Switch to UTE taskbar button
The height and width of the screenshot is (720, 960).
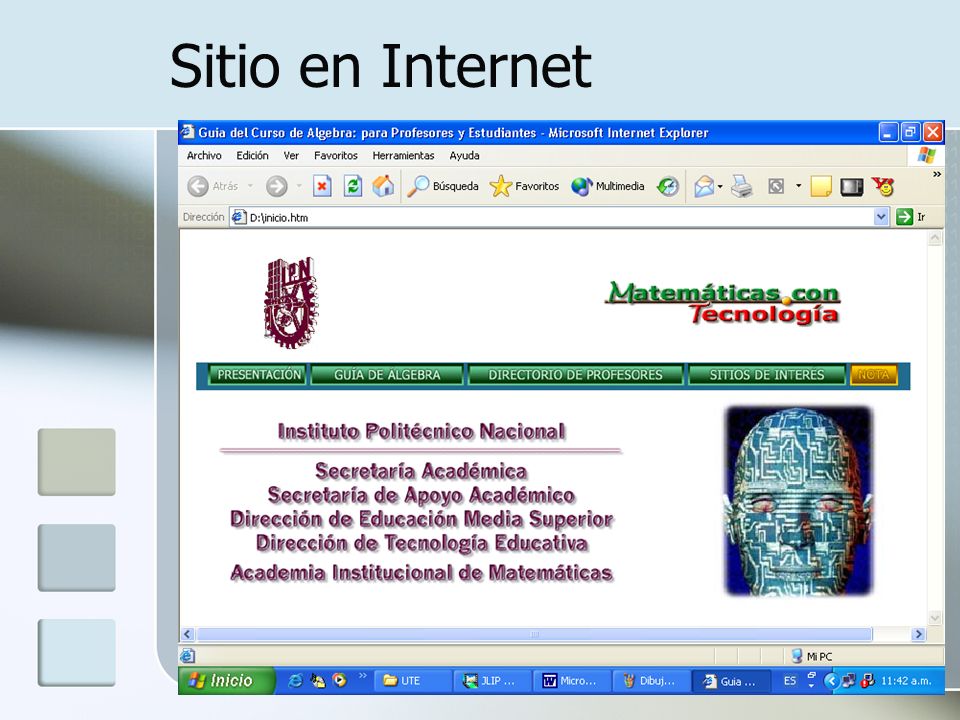[413, 680]
